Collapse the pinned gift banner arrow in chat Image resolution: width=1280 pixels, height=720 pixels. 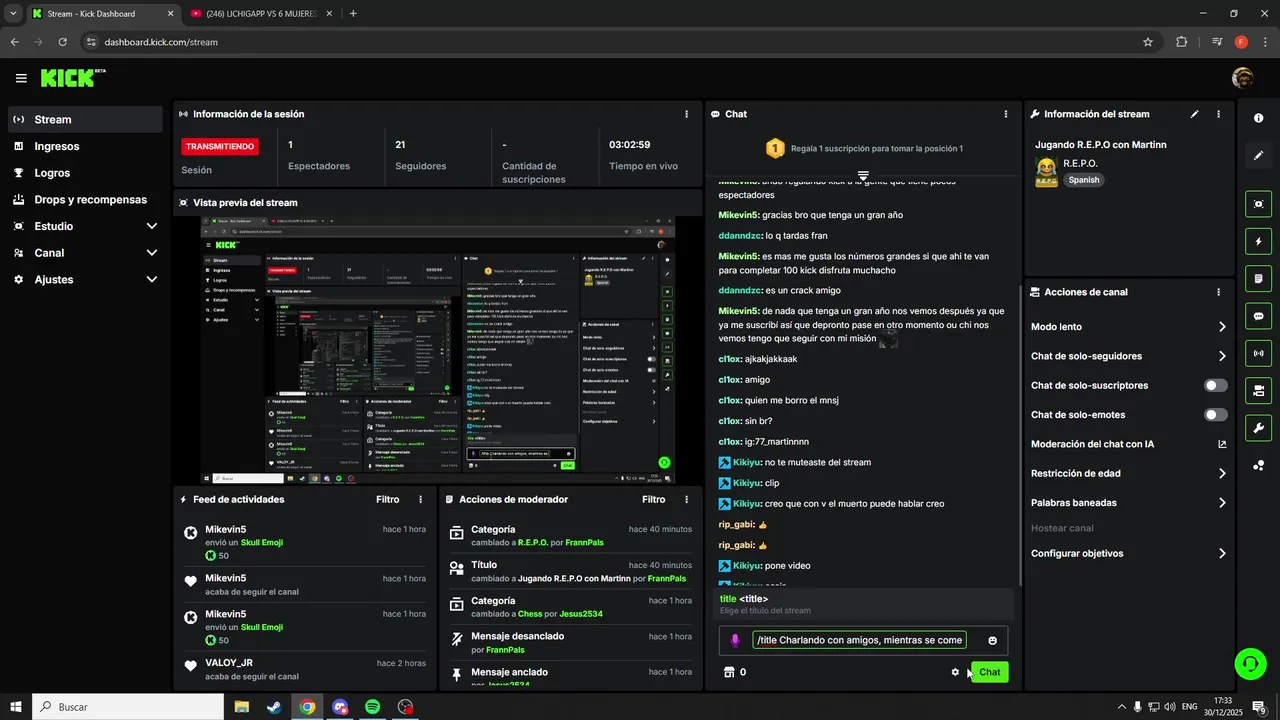click(x=863, y=176)
